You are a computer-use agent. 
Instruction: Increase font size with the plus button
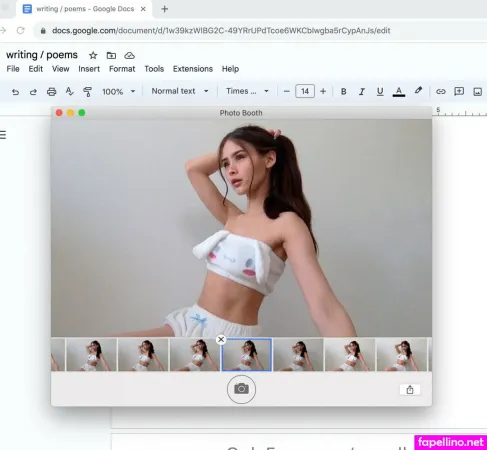(x=323, y=91)
